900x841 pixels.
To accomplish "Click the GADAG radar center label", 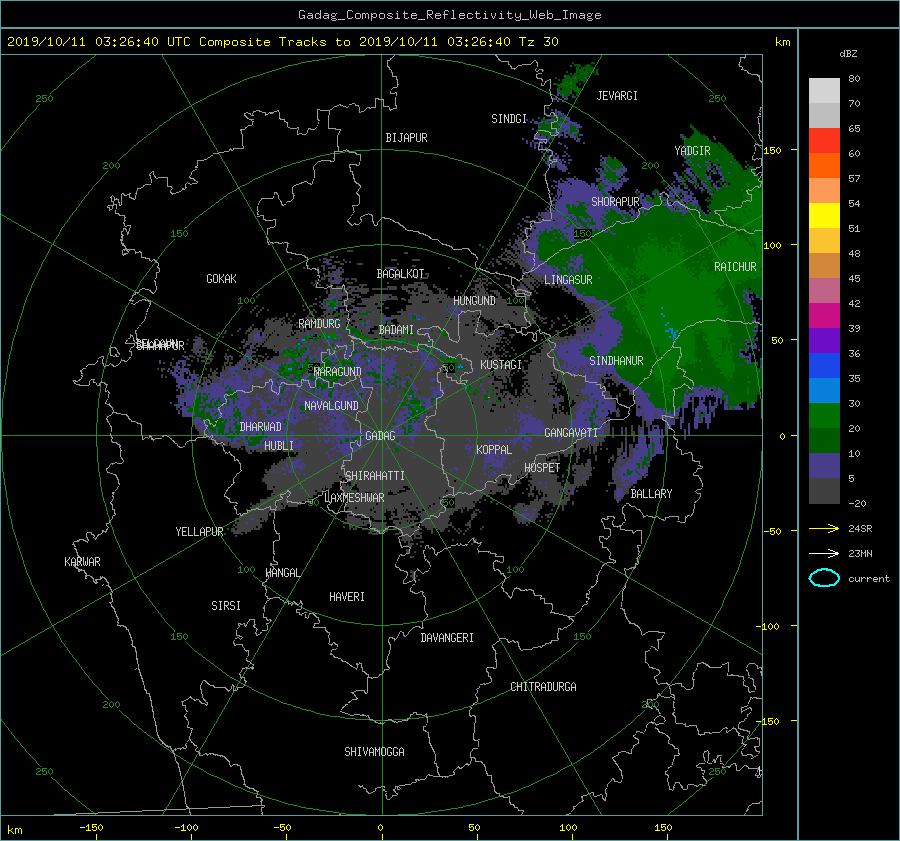I will click(x=381, y=436).
